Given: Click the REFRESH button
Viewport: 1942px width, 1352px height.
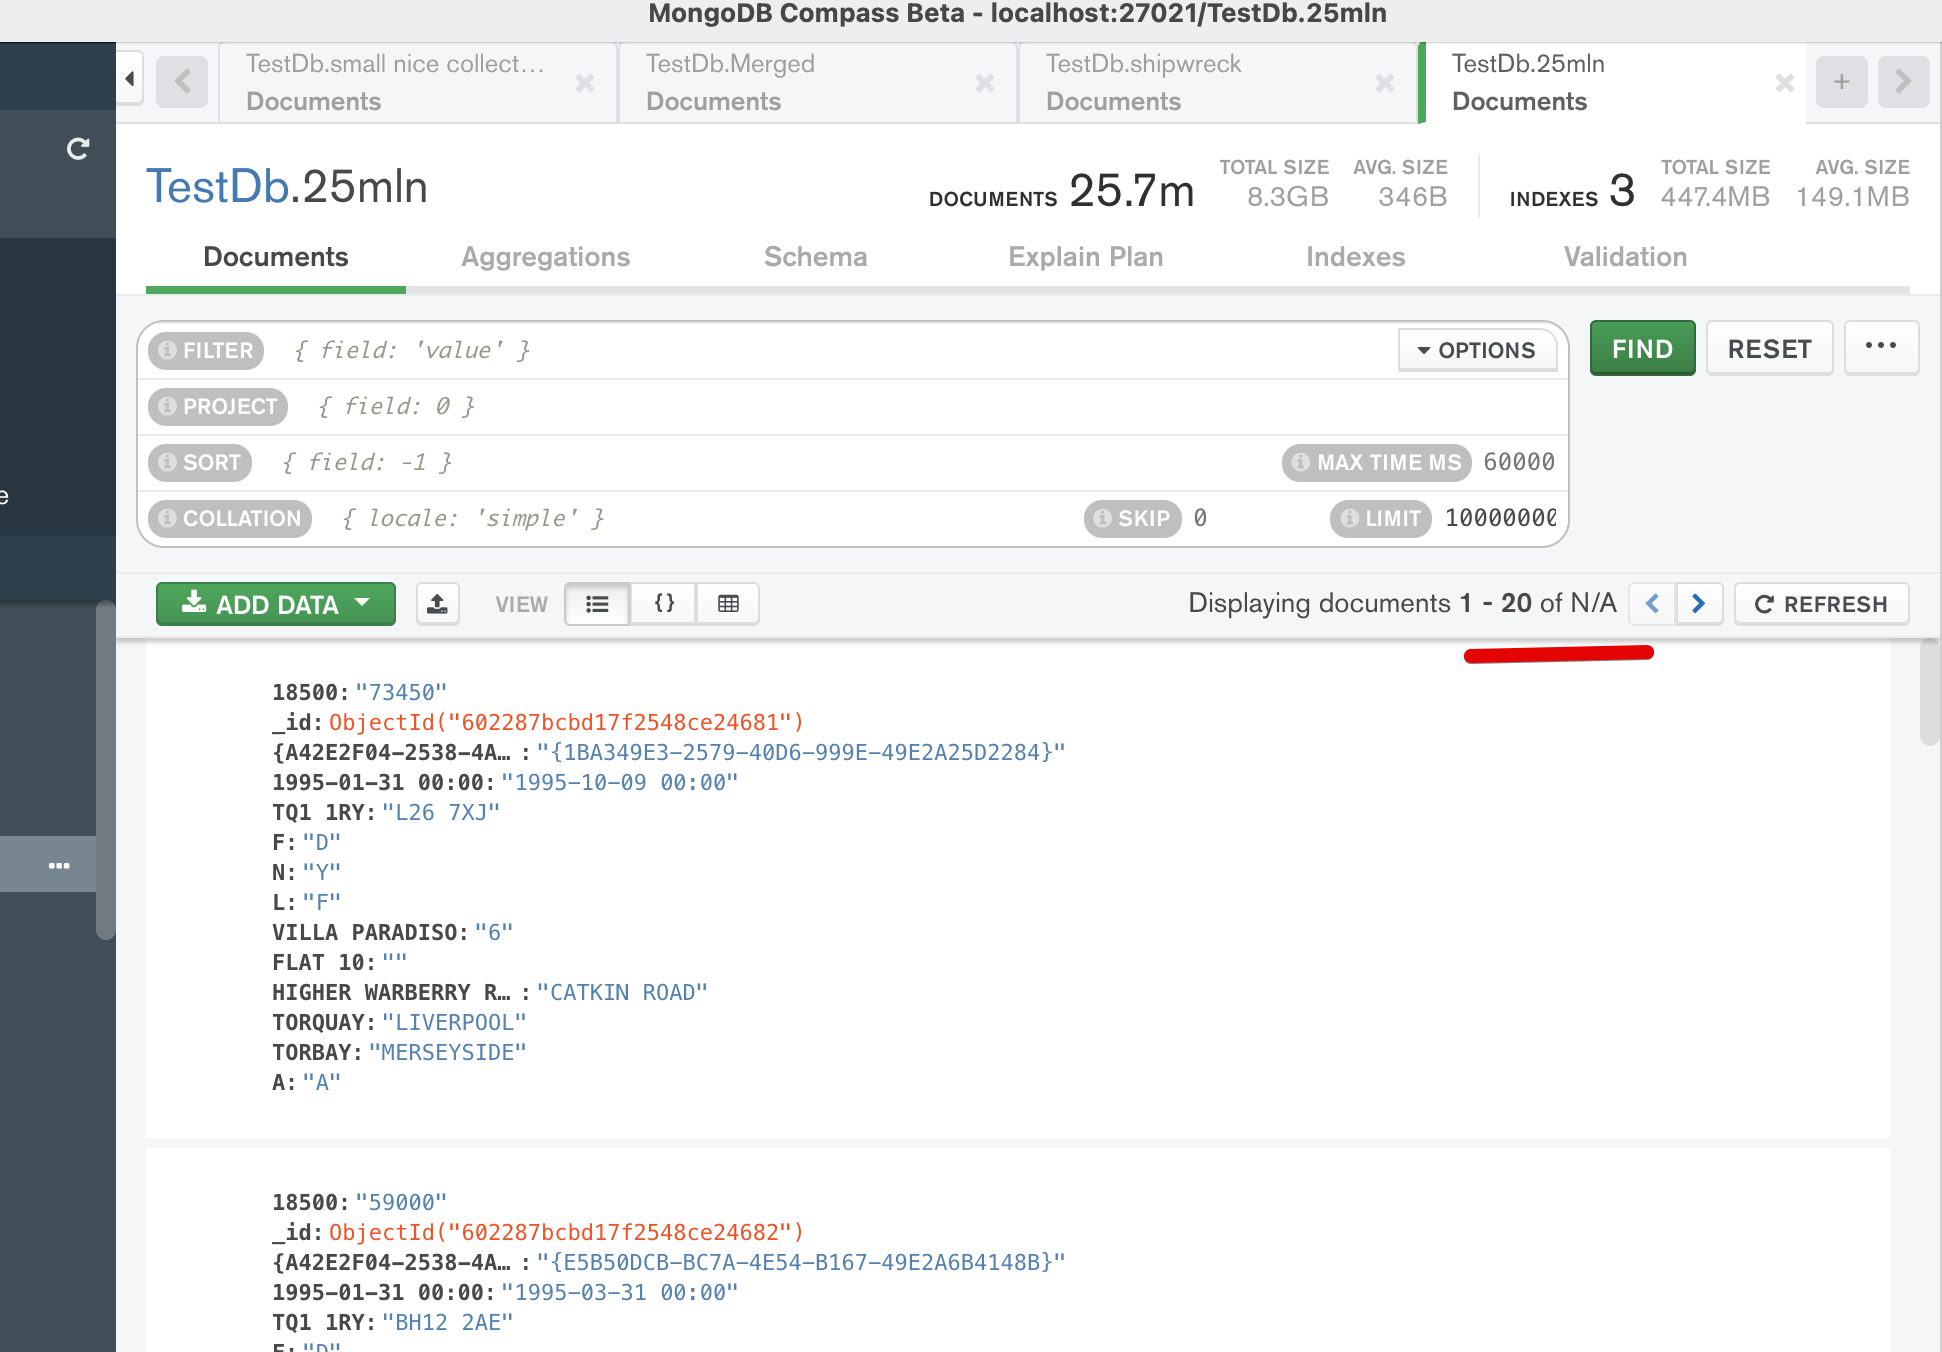Looking at the screenshot, I should pos(1822,604).
